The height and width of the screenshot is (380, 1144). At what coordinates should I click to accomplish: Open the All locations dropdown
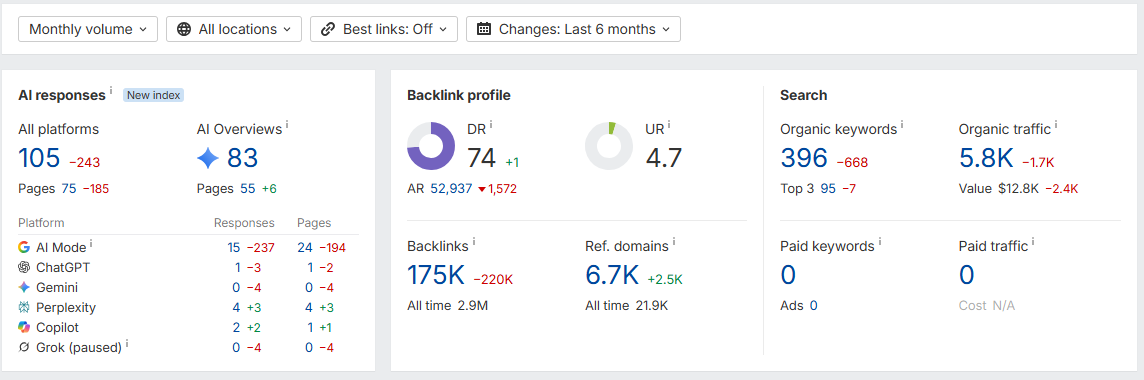[x=233, y=29]
